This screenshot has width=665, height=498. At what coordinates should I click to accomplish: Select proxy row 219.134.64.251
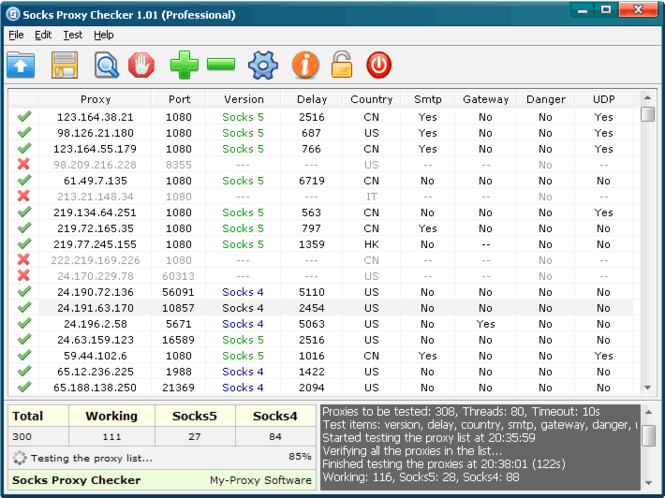click(x=321, y=212)
